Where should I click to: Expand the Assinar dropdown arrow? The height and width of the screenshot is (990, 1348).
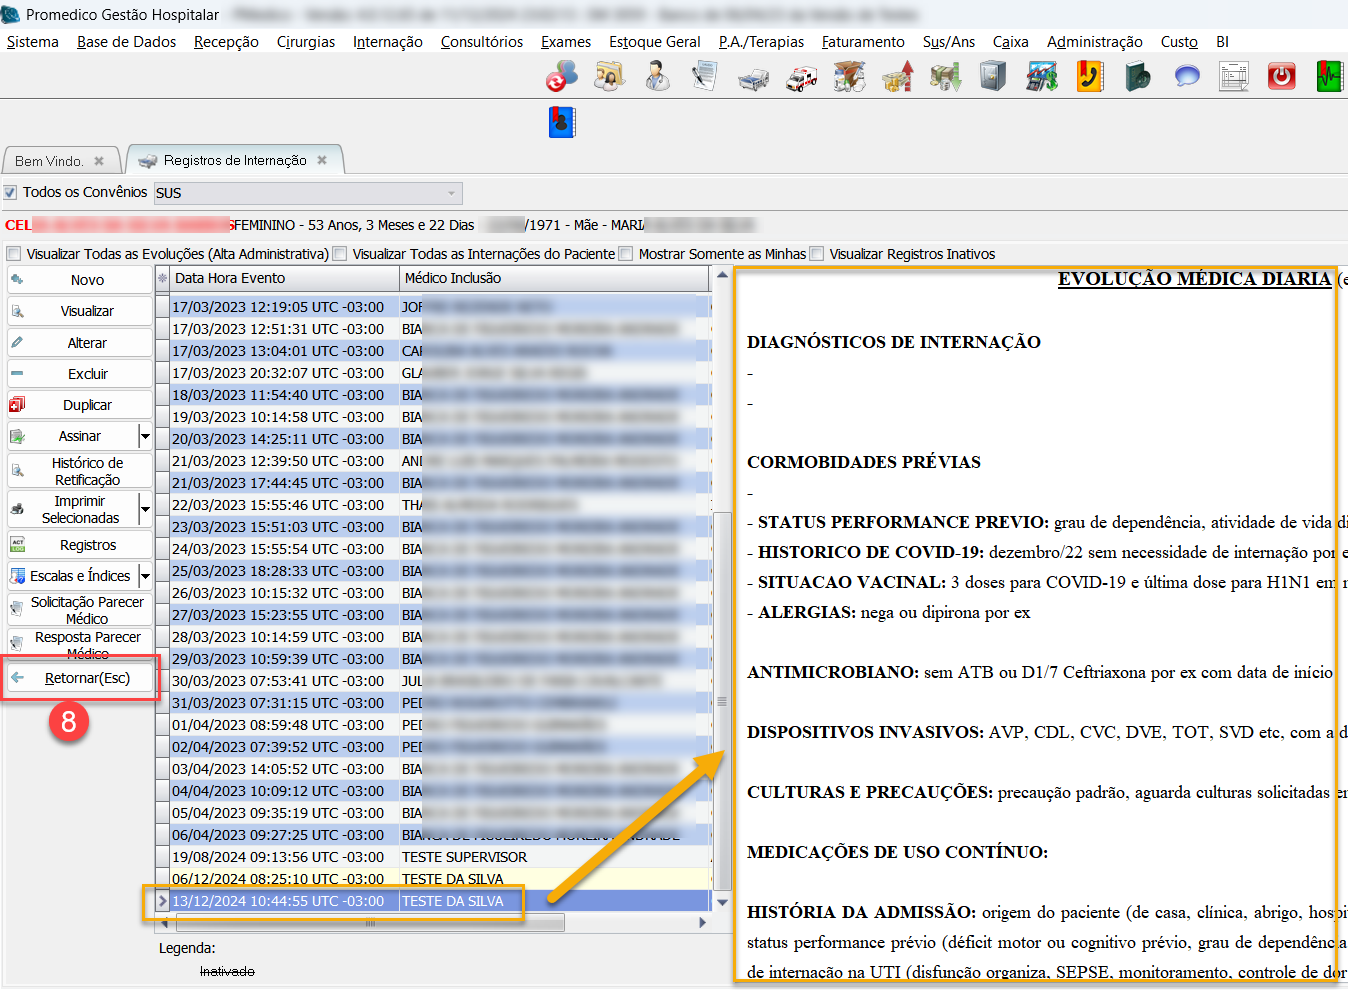[x=145, y=436]
